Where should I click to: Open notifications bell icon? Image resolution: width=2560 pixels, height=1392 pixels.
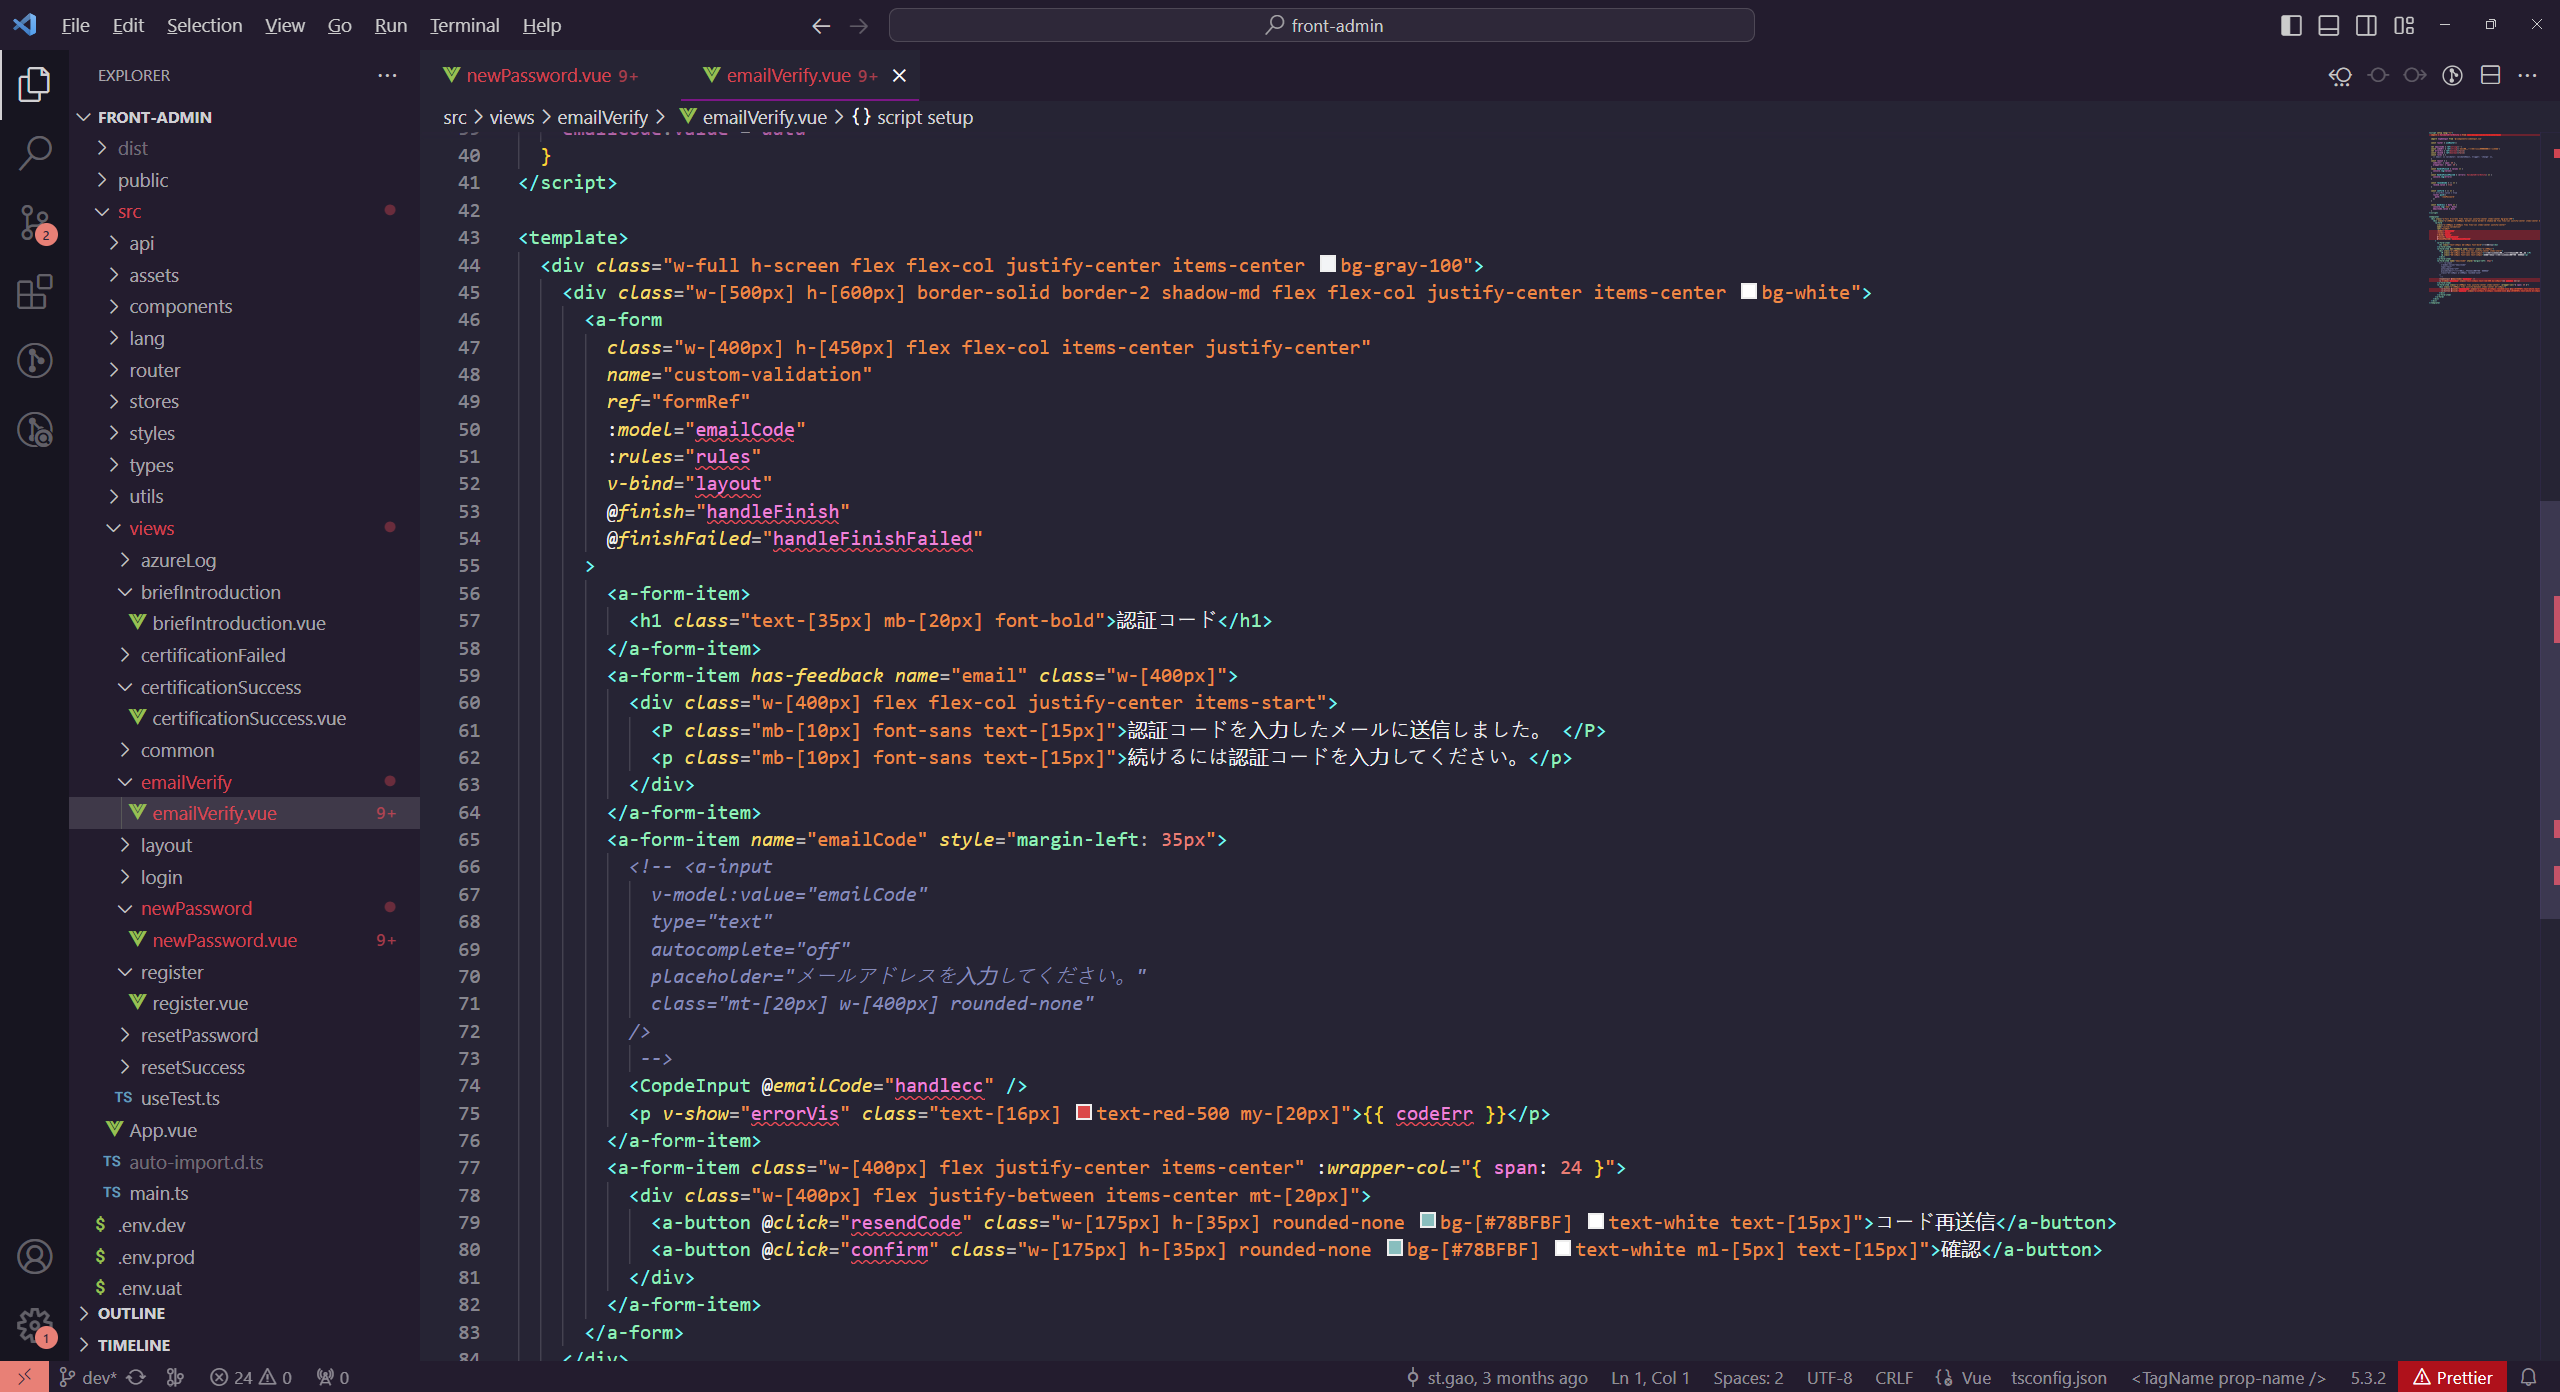coord(2528,1377)
